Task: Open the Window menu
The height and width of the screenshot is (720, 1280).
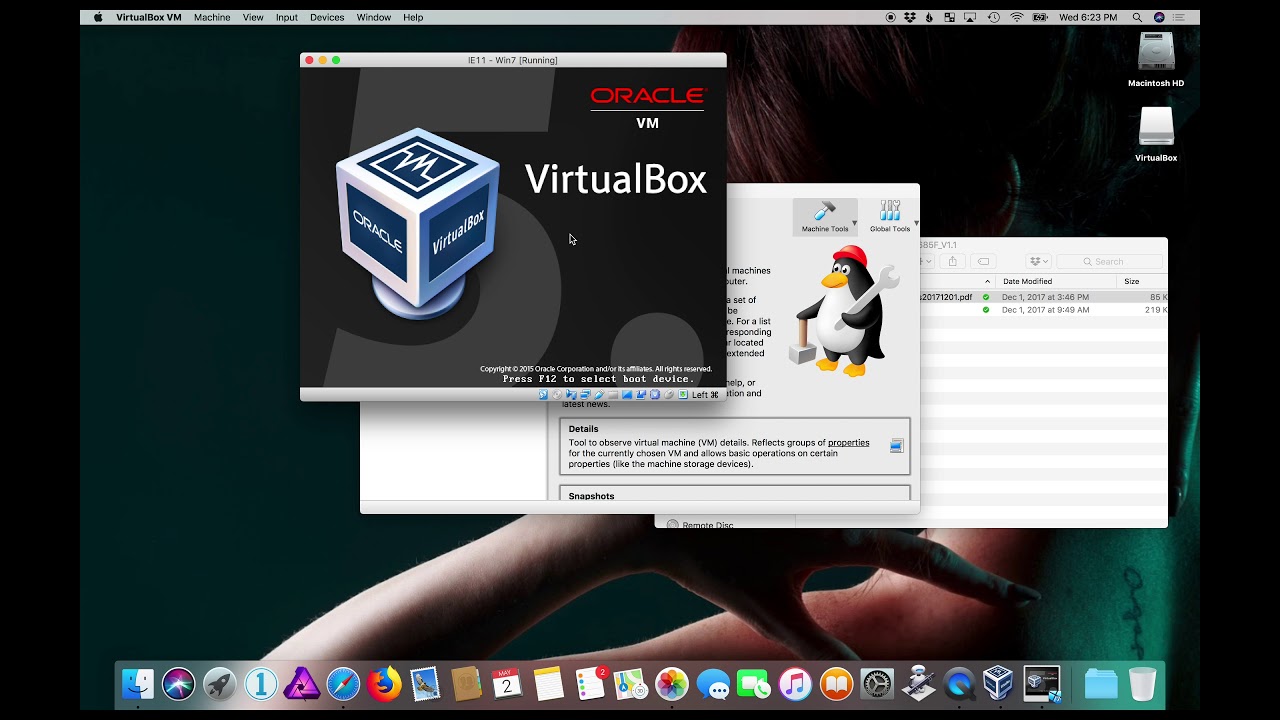Action: pyautogui.click(x=374, y=17)
